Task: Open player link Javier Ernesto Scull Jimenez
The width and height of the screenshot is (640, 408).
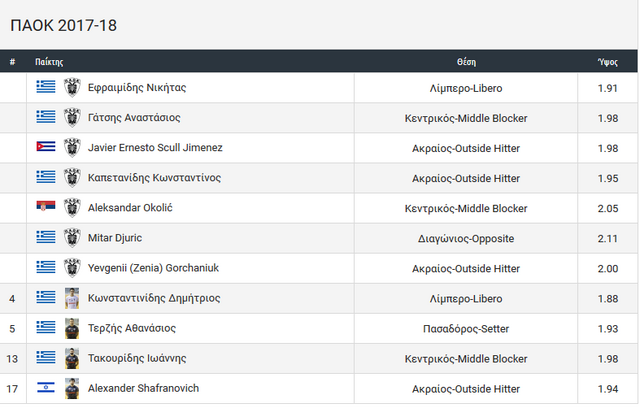Action: tap(155, 148)
